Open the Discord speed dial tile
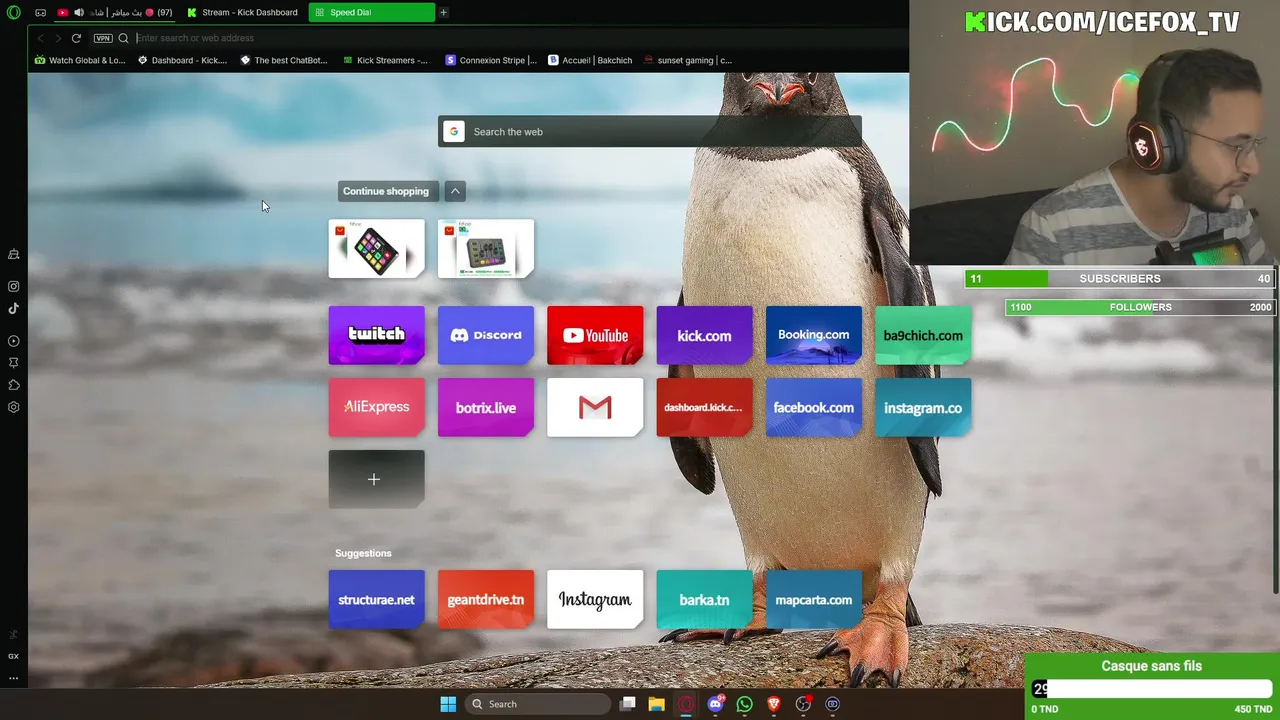Viewport: 1280px width, 720px height. (486, 335)
